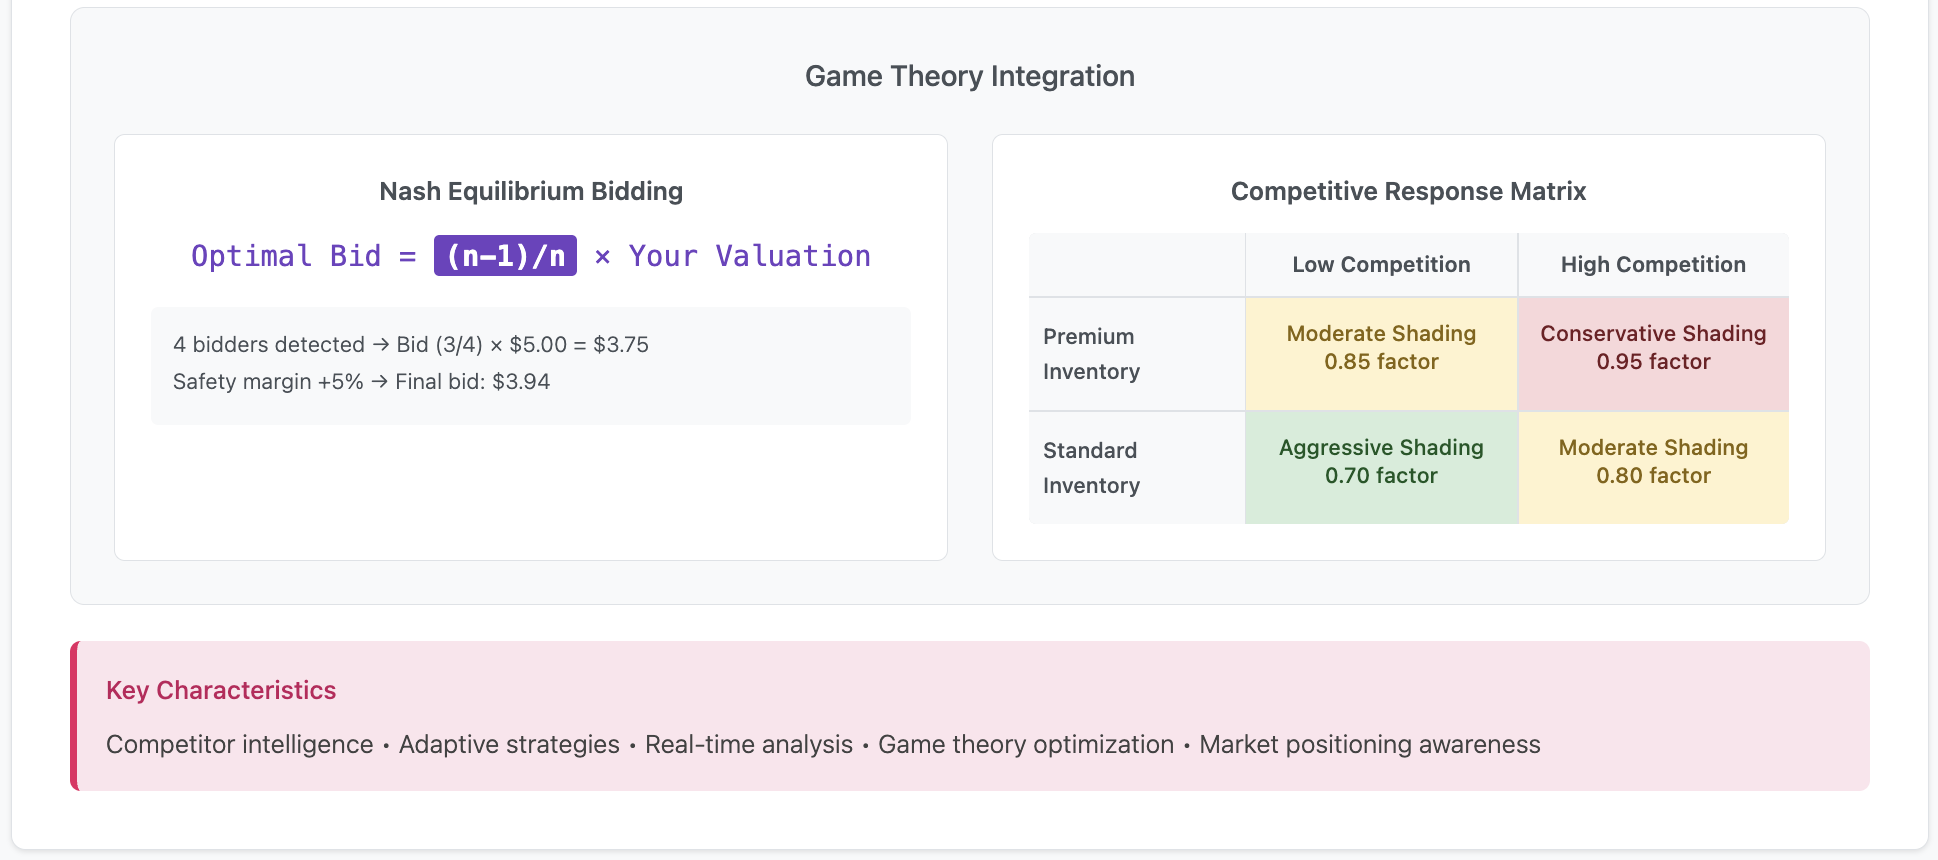This screenshot has height=860, width=1938.
Task: Select the Premium Inventory row label
Action: coord(1091,354)
